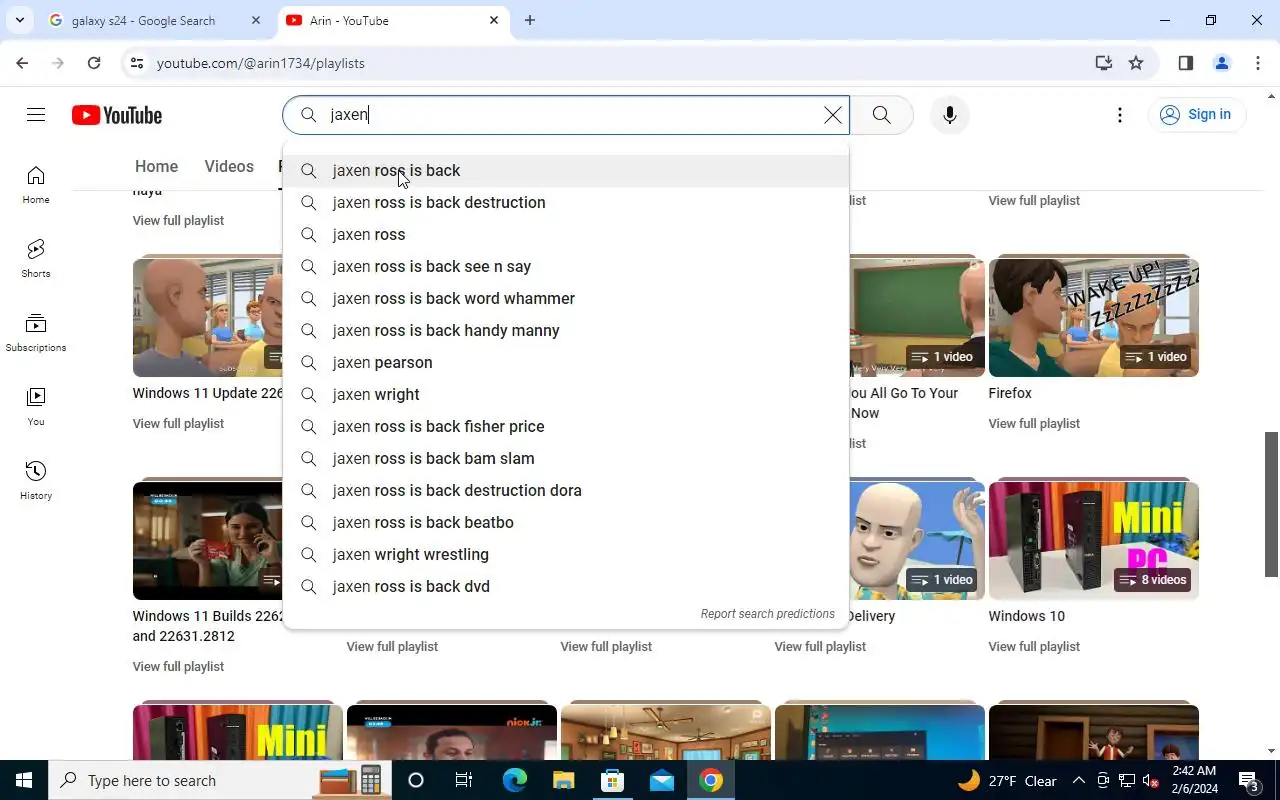Open YouTube settings three-dot menu
Screen dimensions: 1280x800
coord(1120,115)
